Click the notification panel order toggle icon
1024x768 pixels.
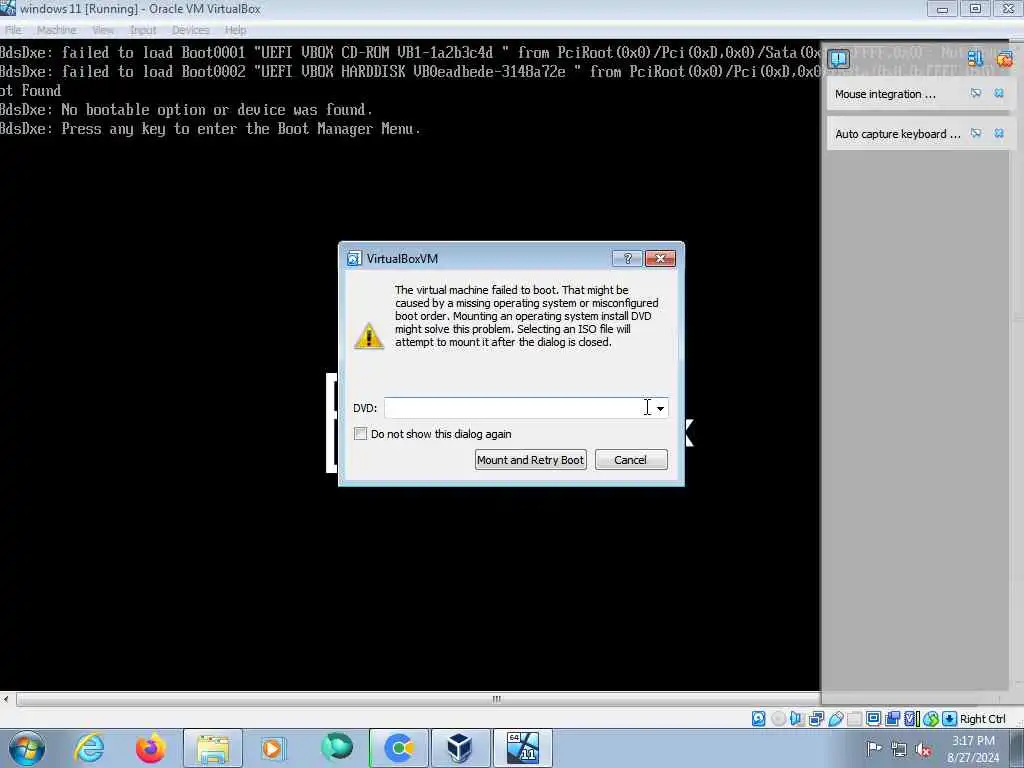(975, 59)
